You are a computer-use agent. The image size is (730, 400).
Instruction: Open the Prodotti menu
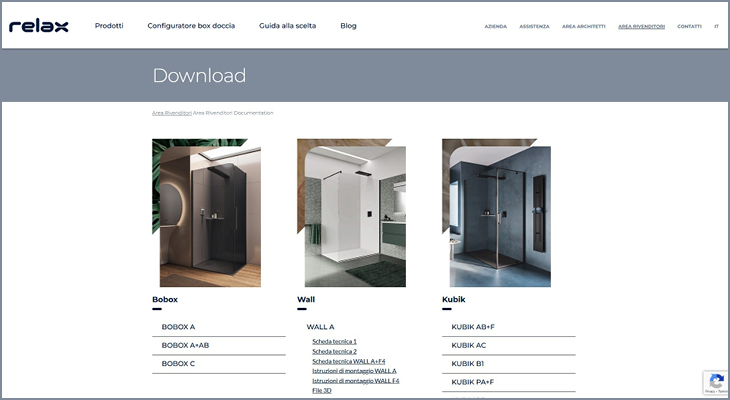(109, 26)
